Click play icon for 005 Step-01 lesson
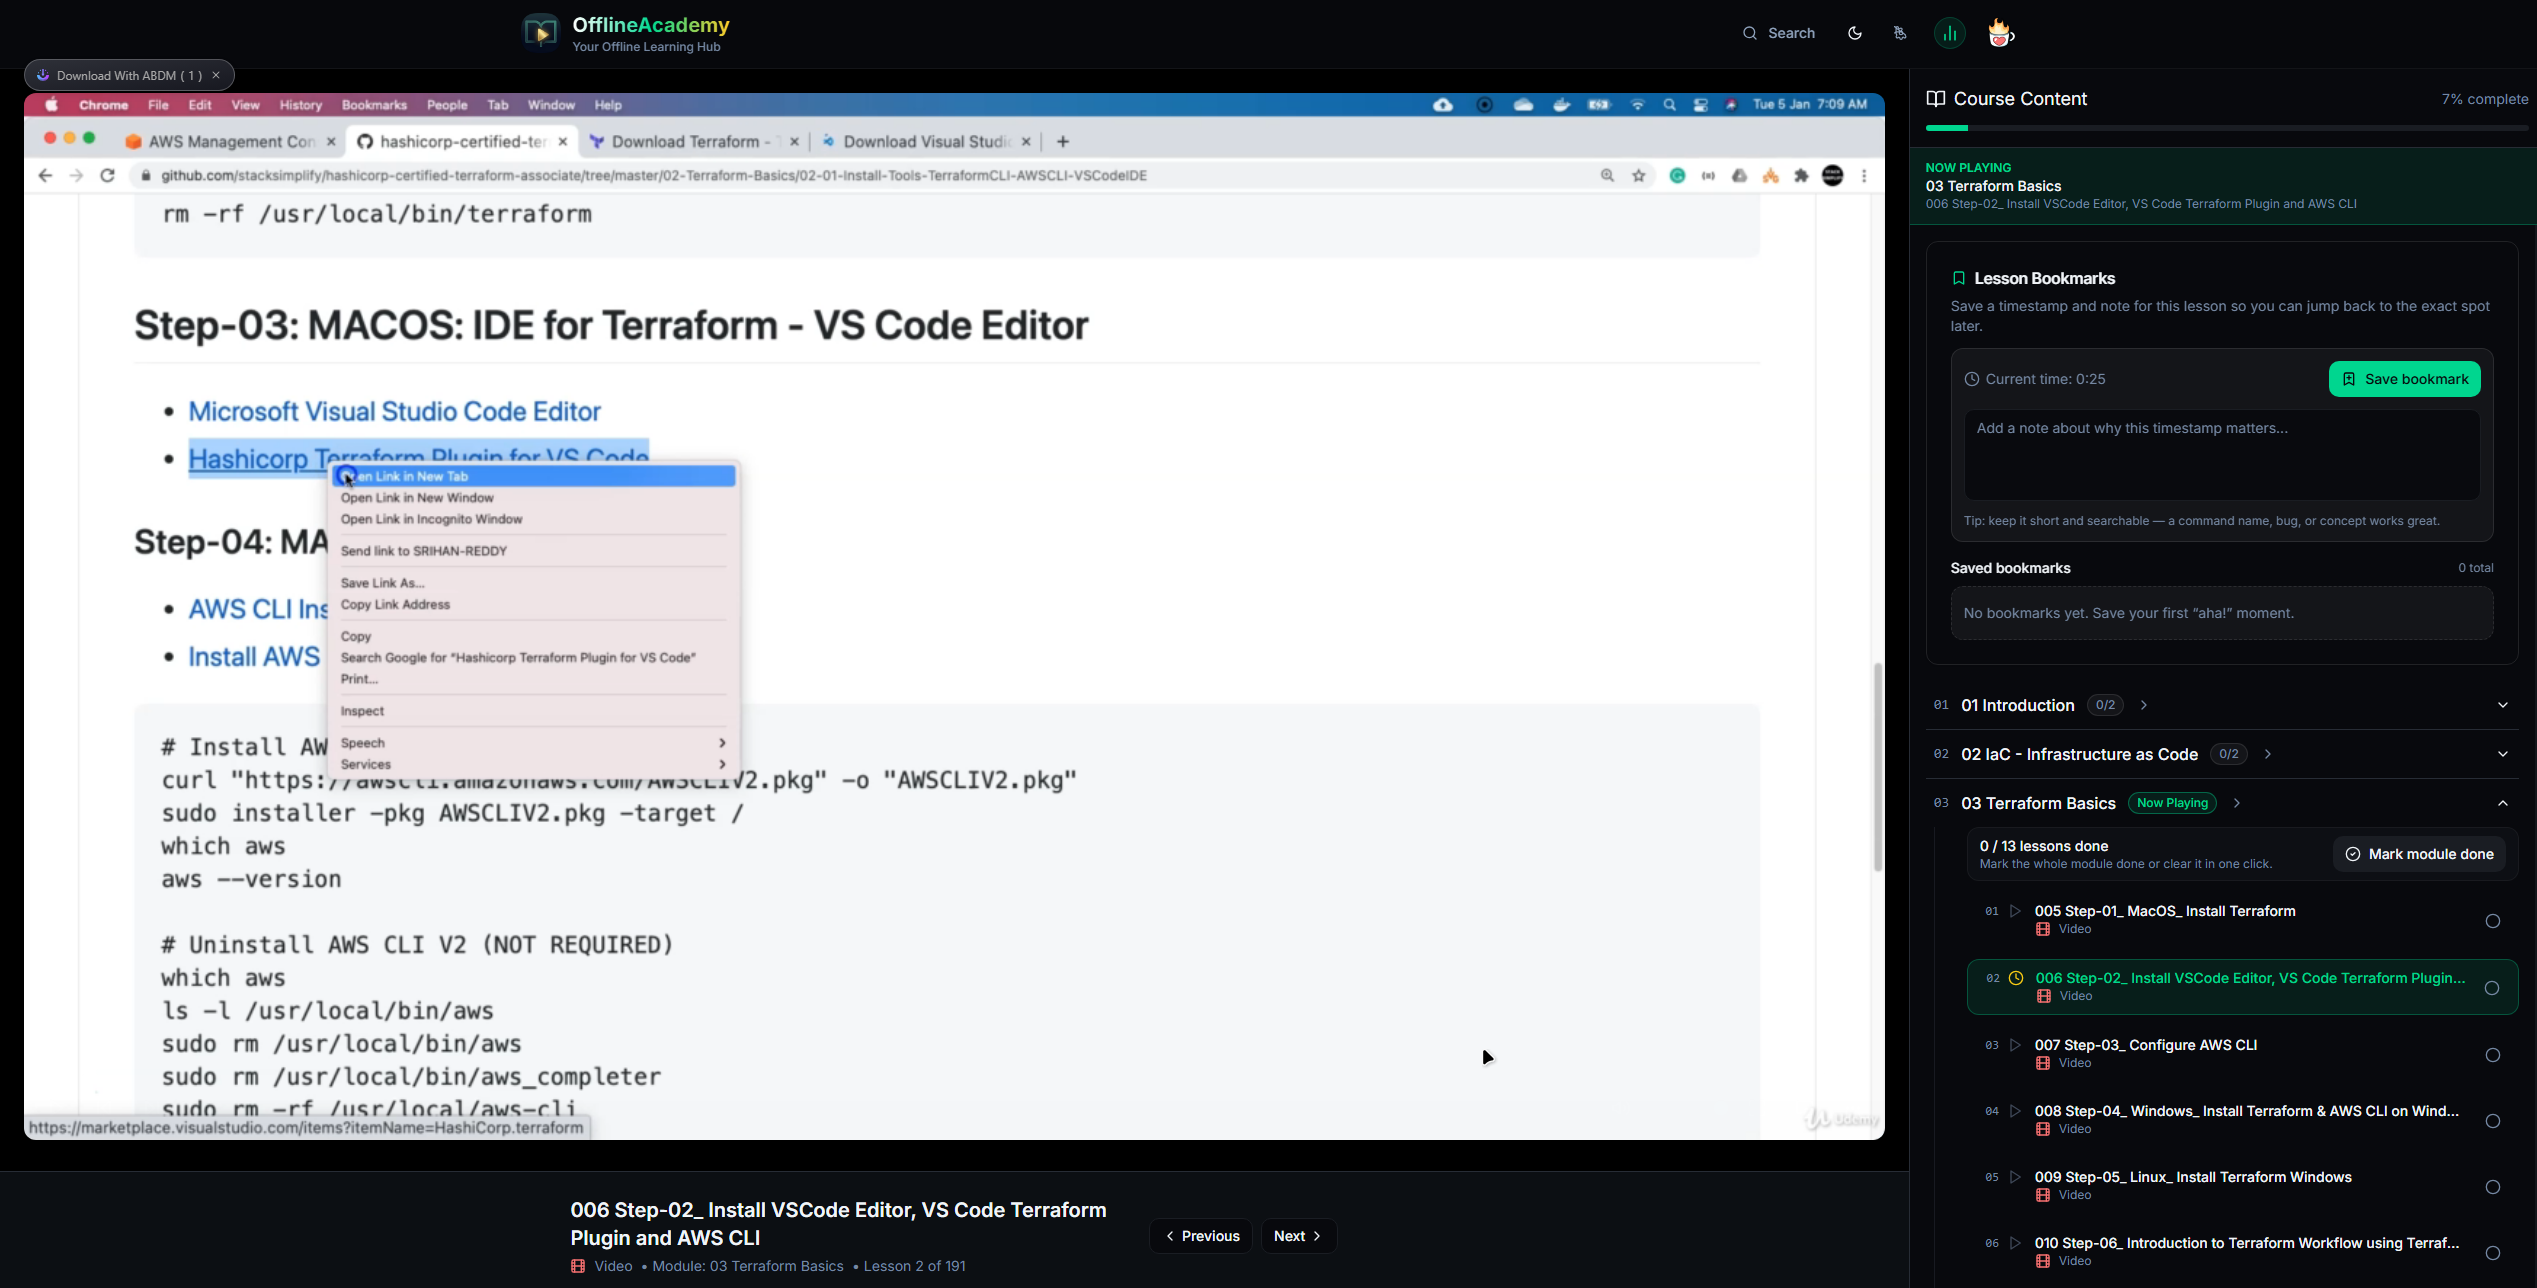 [x=2015, y=911]
